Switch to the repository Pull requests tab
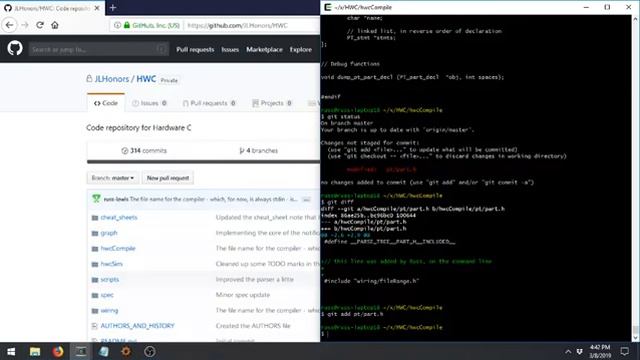The image size is (640, 360). 209,103
